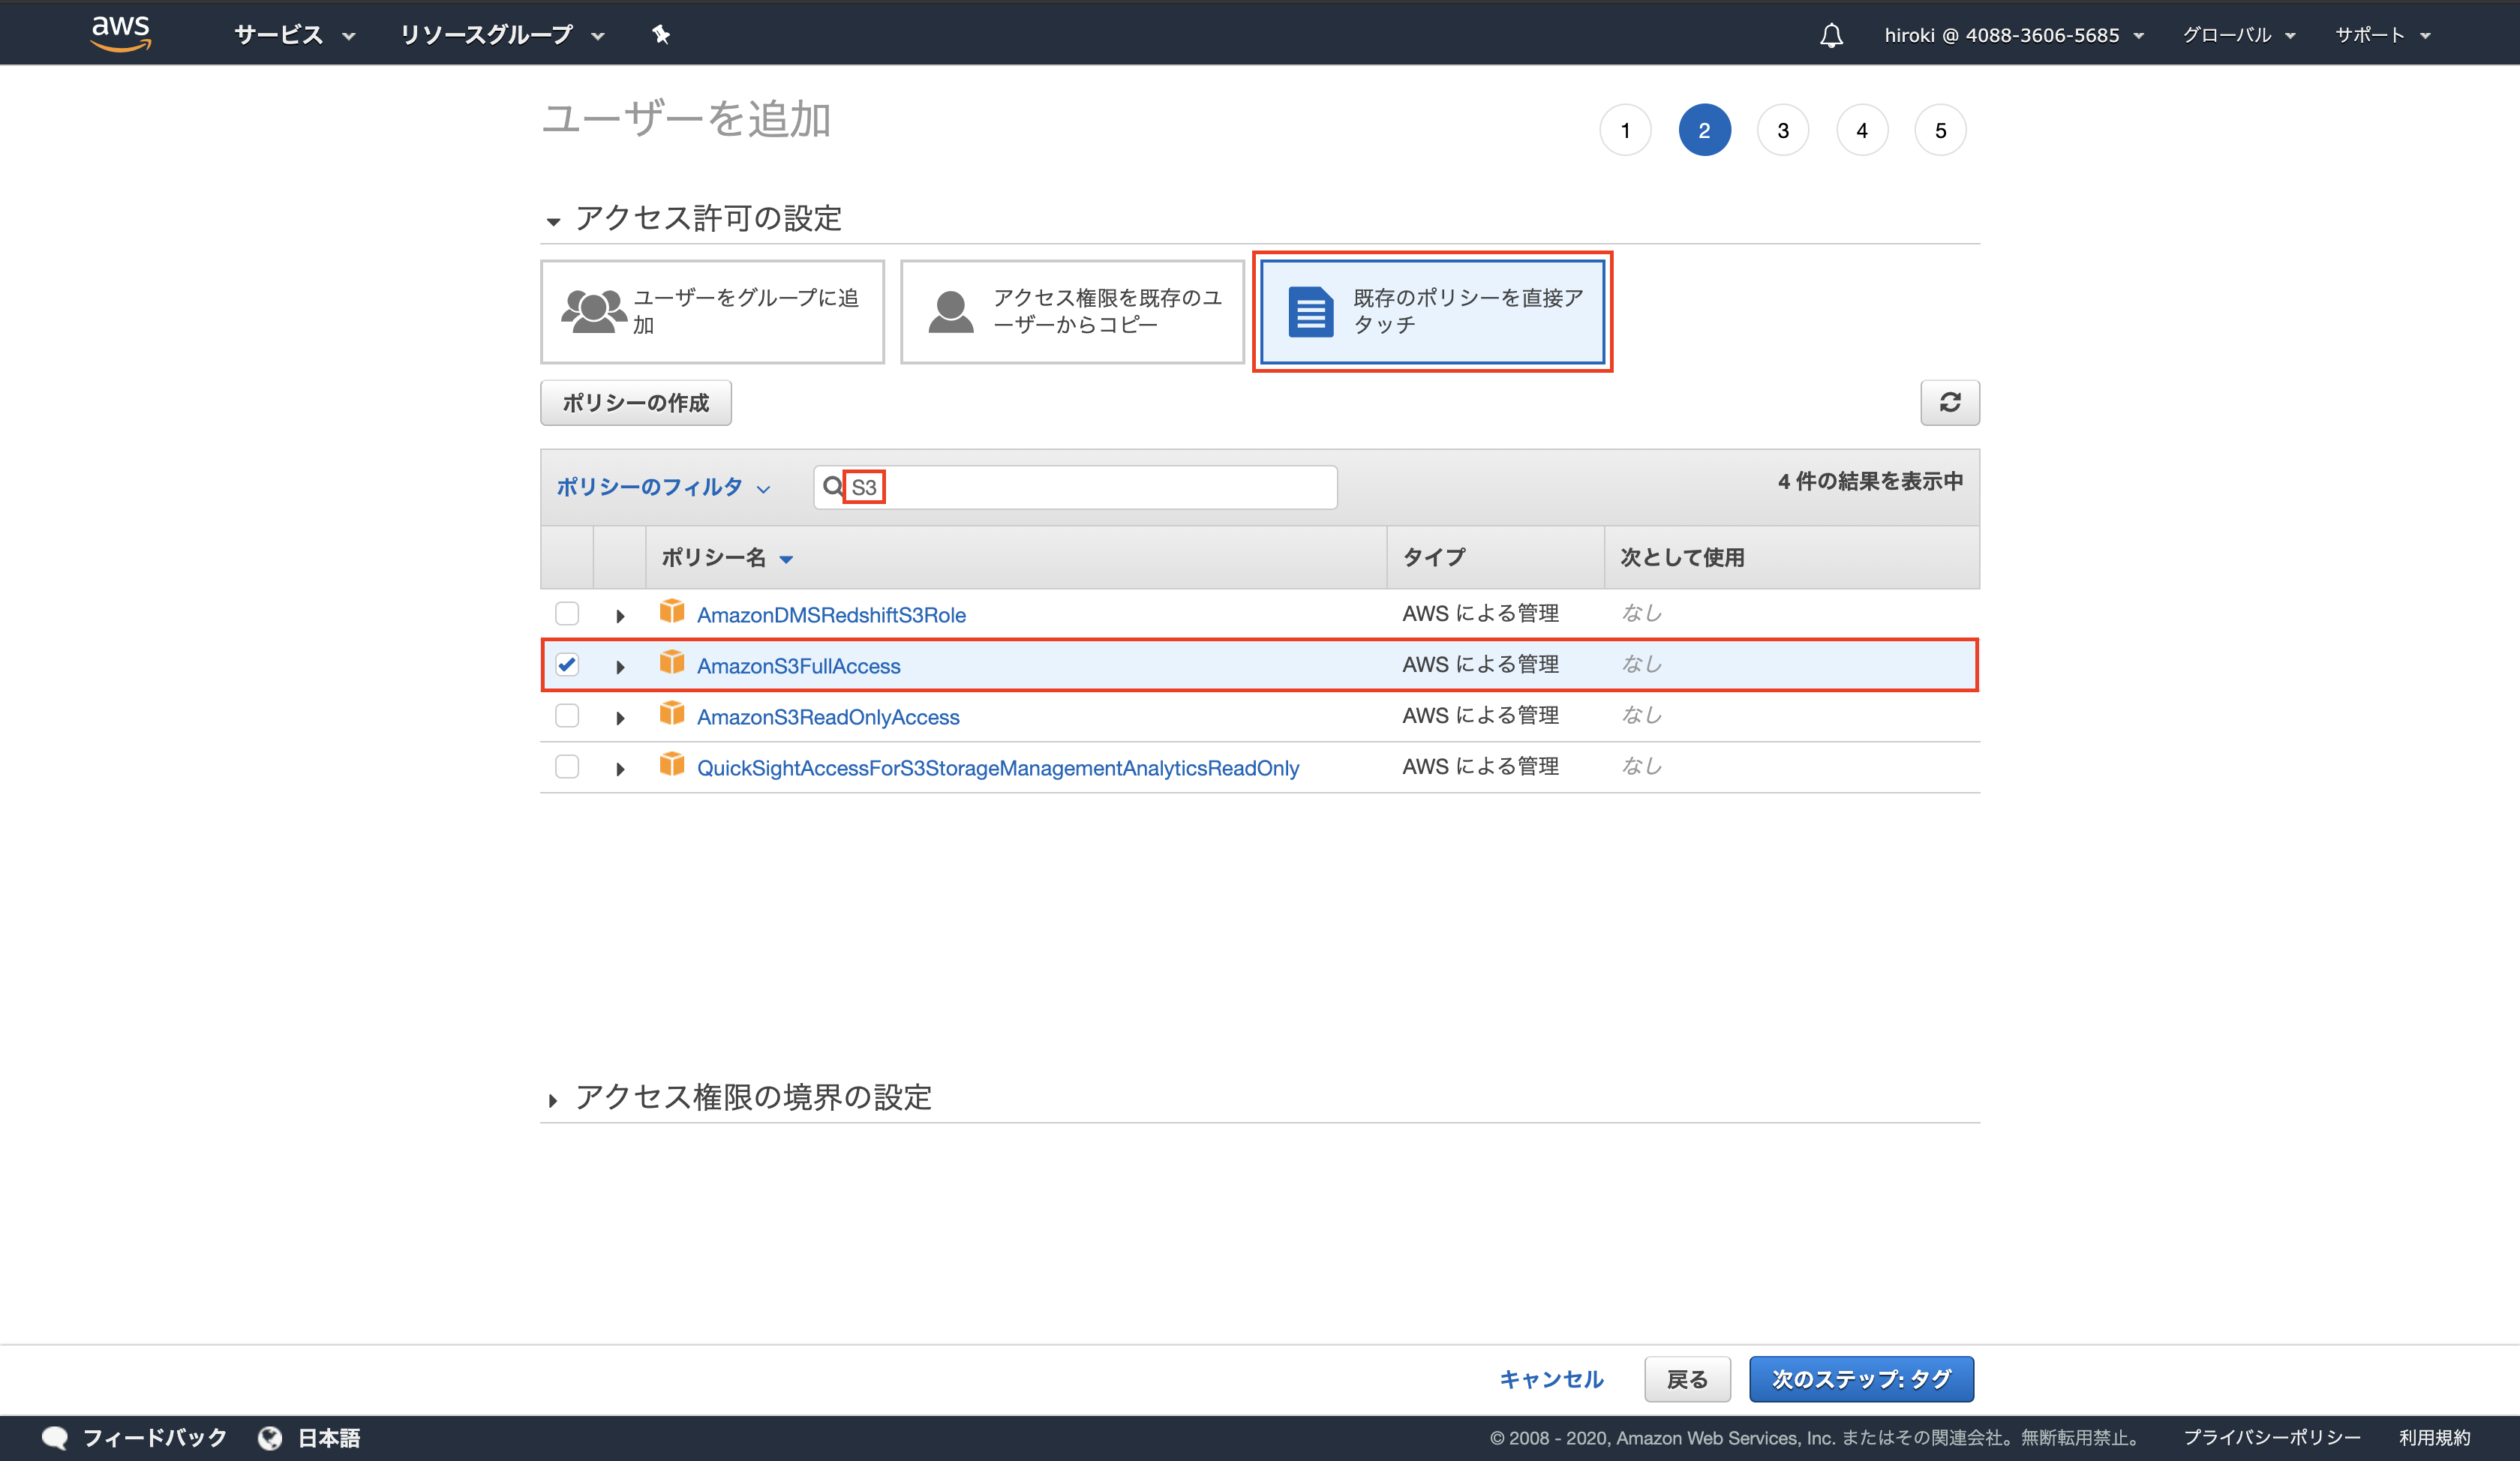Screen dimensions: 2520x1461
Task: Open the QuickSightAccessForS3StorageManagementAnalyticsReadOnly policy link
Action: point(997,768)
